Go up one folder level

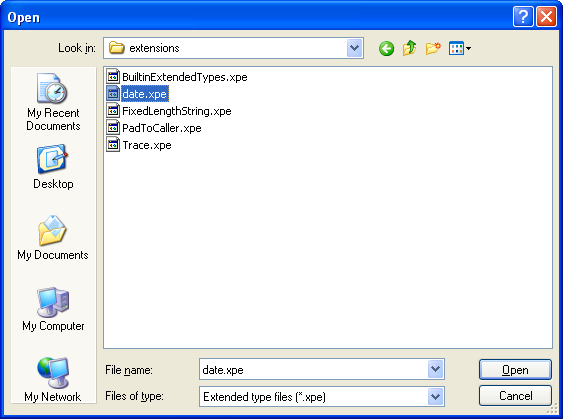pyautogui.click(x=409, y=48)
